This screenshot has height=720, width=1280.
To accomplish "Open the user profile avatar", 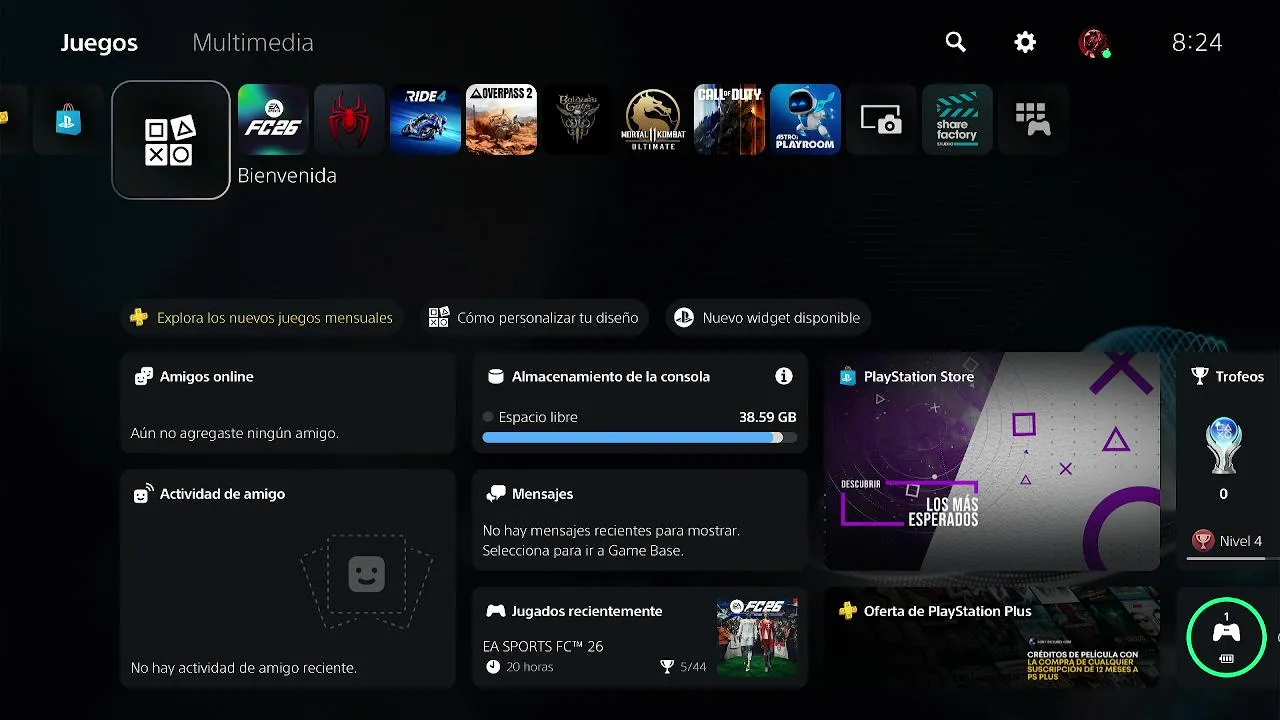I will [1094, 43].
